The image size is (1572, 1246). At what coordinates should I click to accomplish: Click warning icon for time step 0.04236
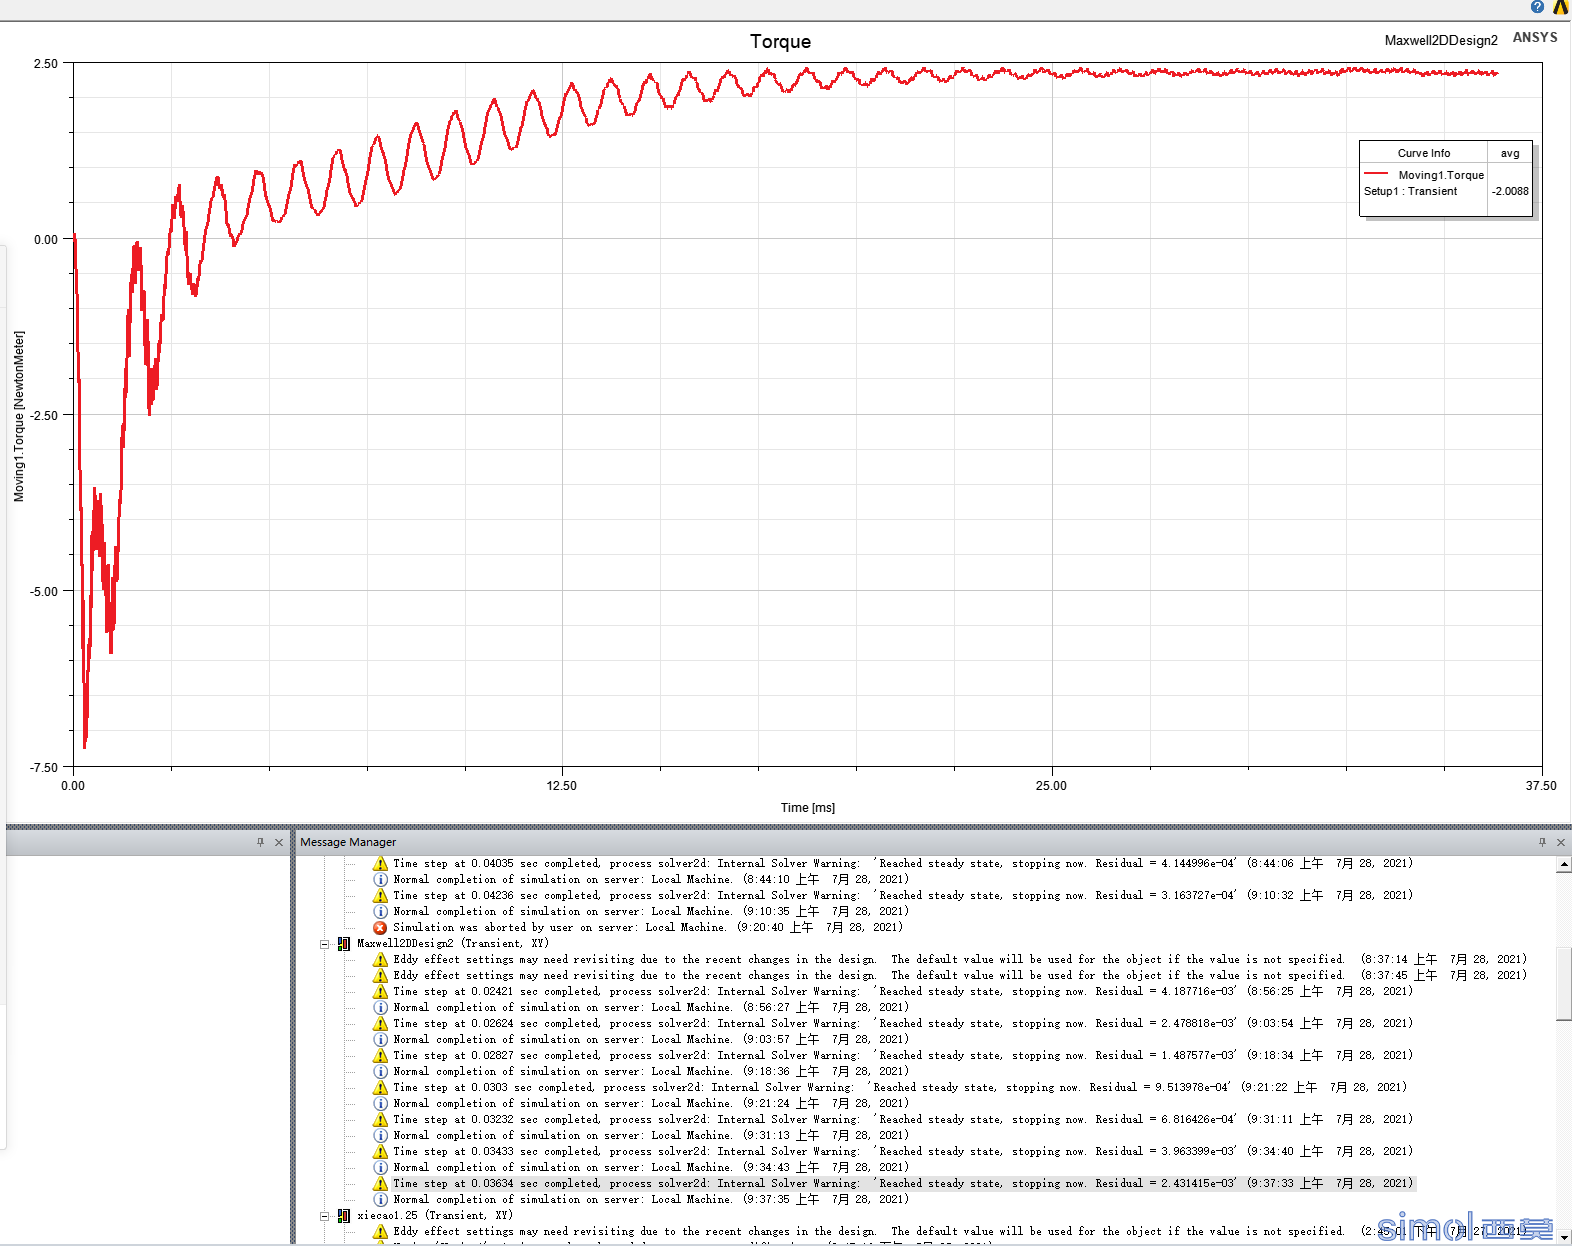(380, 895)
